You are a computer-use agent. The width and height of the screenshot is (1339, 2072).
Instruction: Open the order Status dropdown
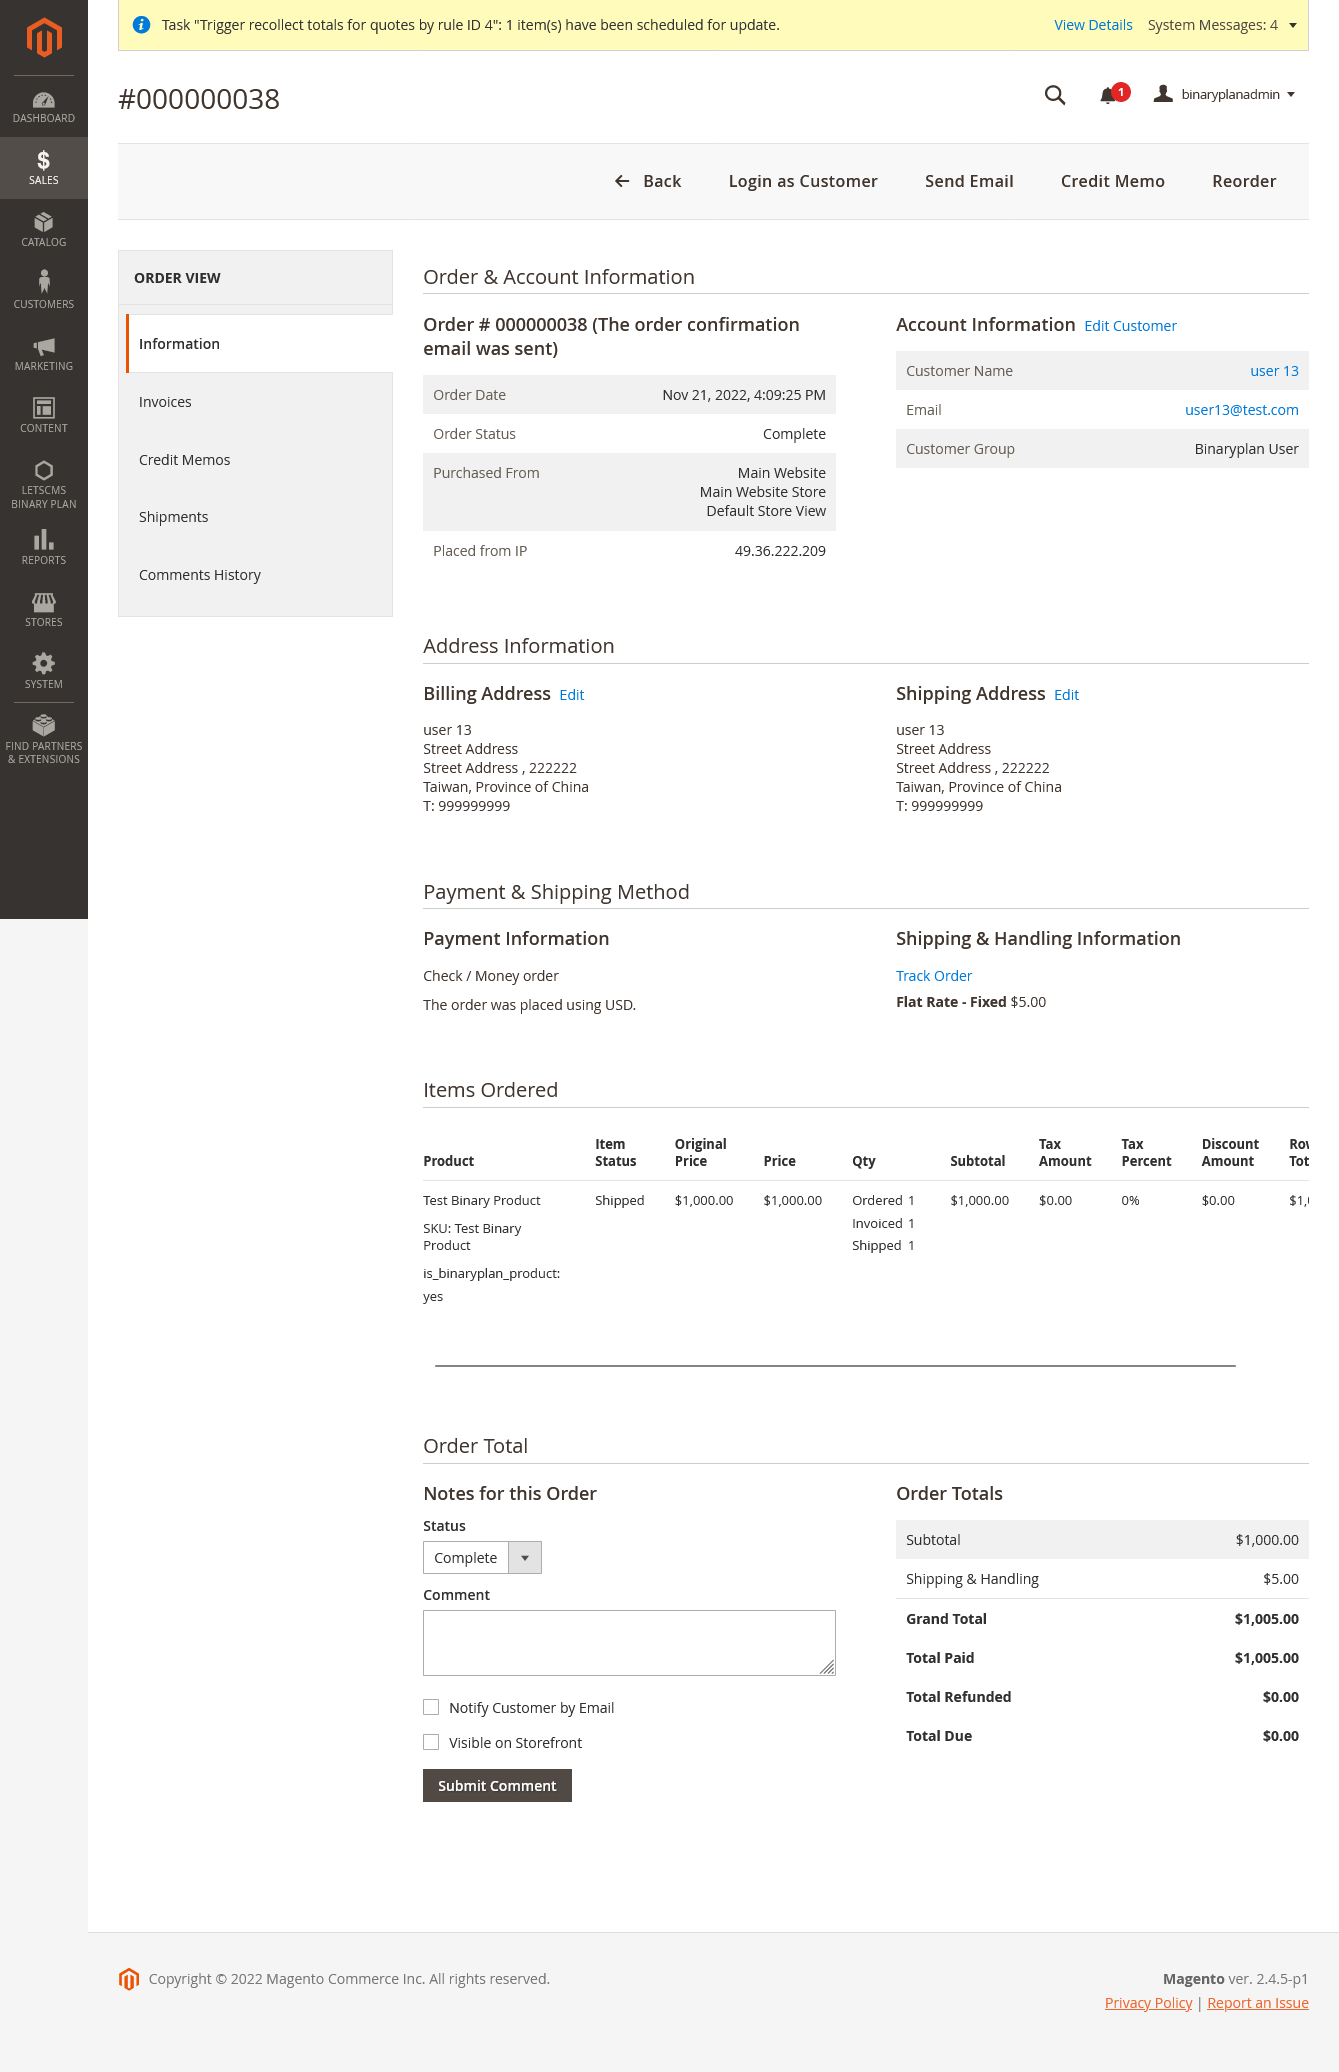point(482,1558)
